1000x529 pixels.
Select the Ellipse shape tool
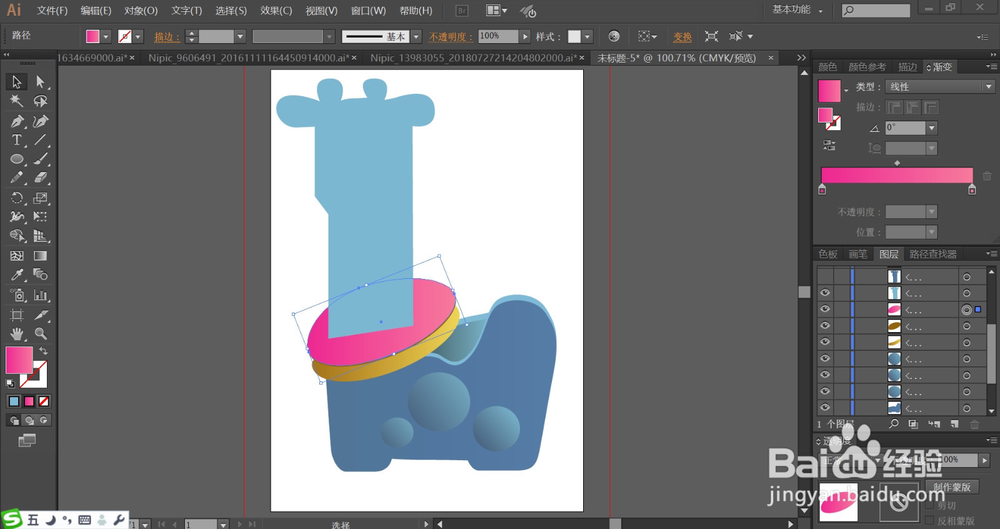click(x=17, y=159)
